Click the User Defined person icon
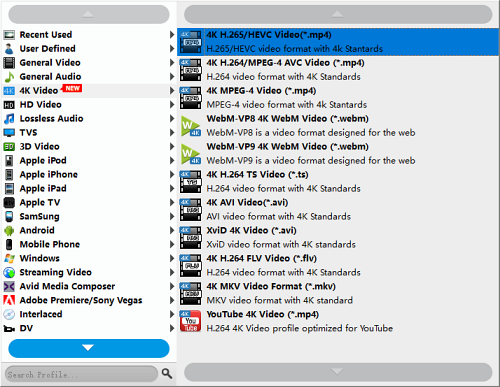This screenshot has height=387, width=500. point(9,49)
